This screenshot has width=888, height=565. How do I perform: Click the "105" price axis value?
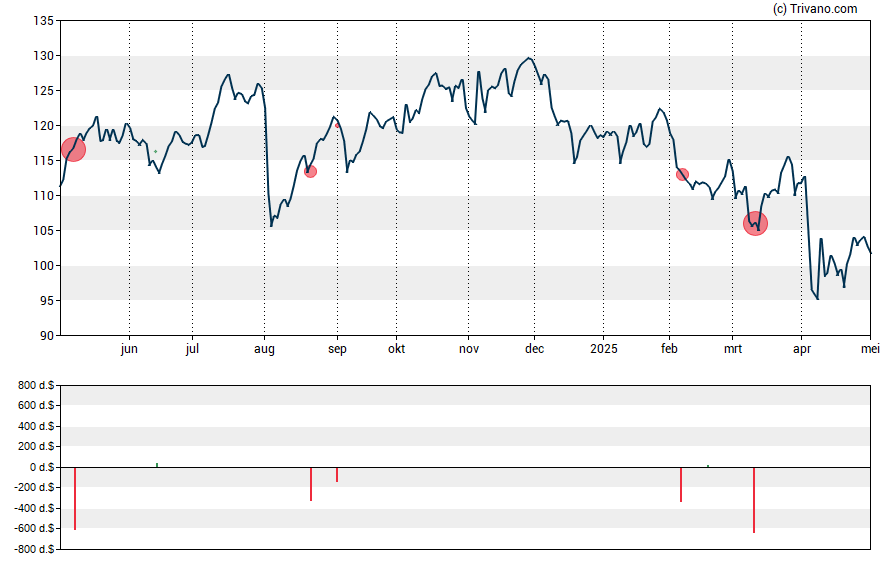44,230
